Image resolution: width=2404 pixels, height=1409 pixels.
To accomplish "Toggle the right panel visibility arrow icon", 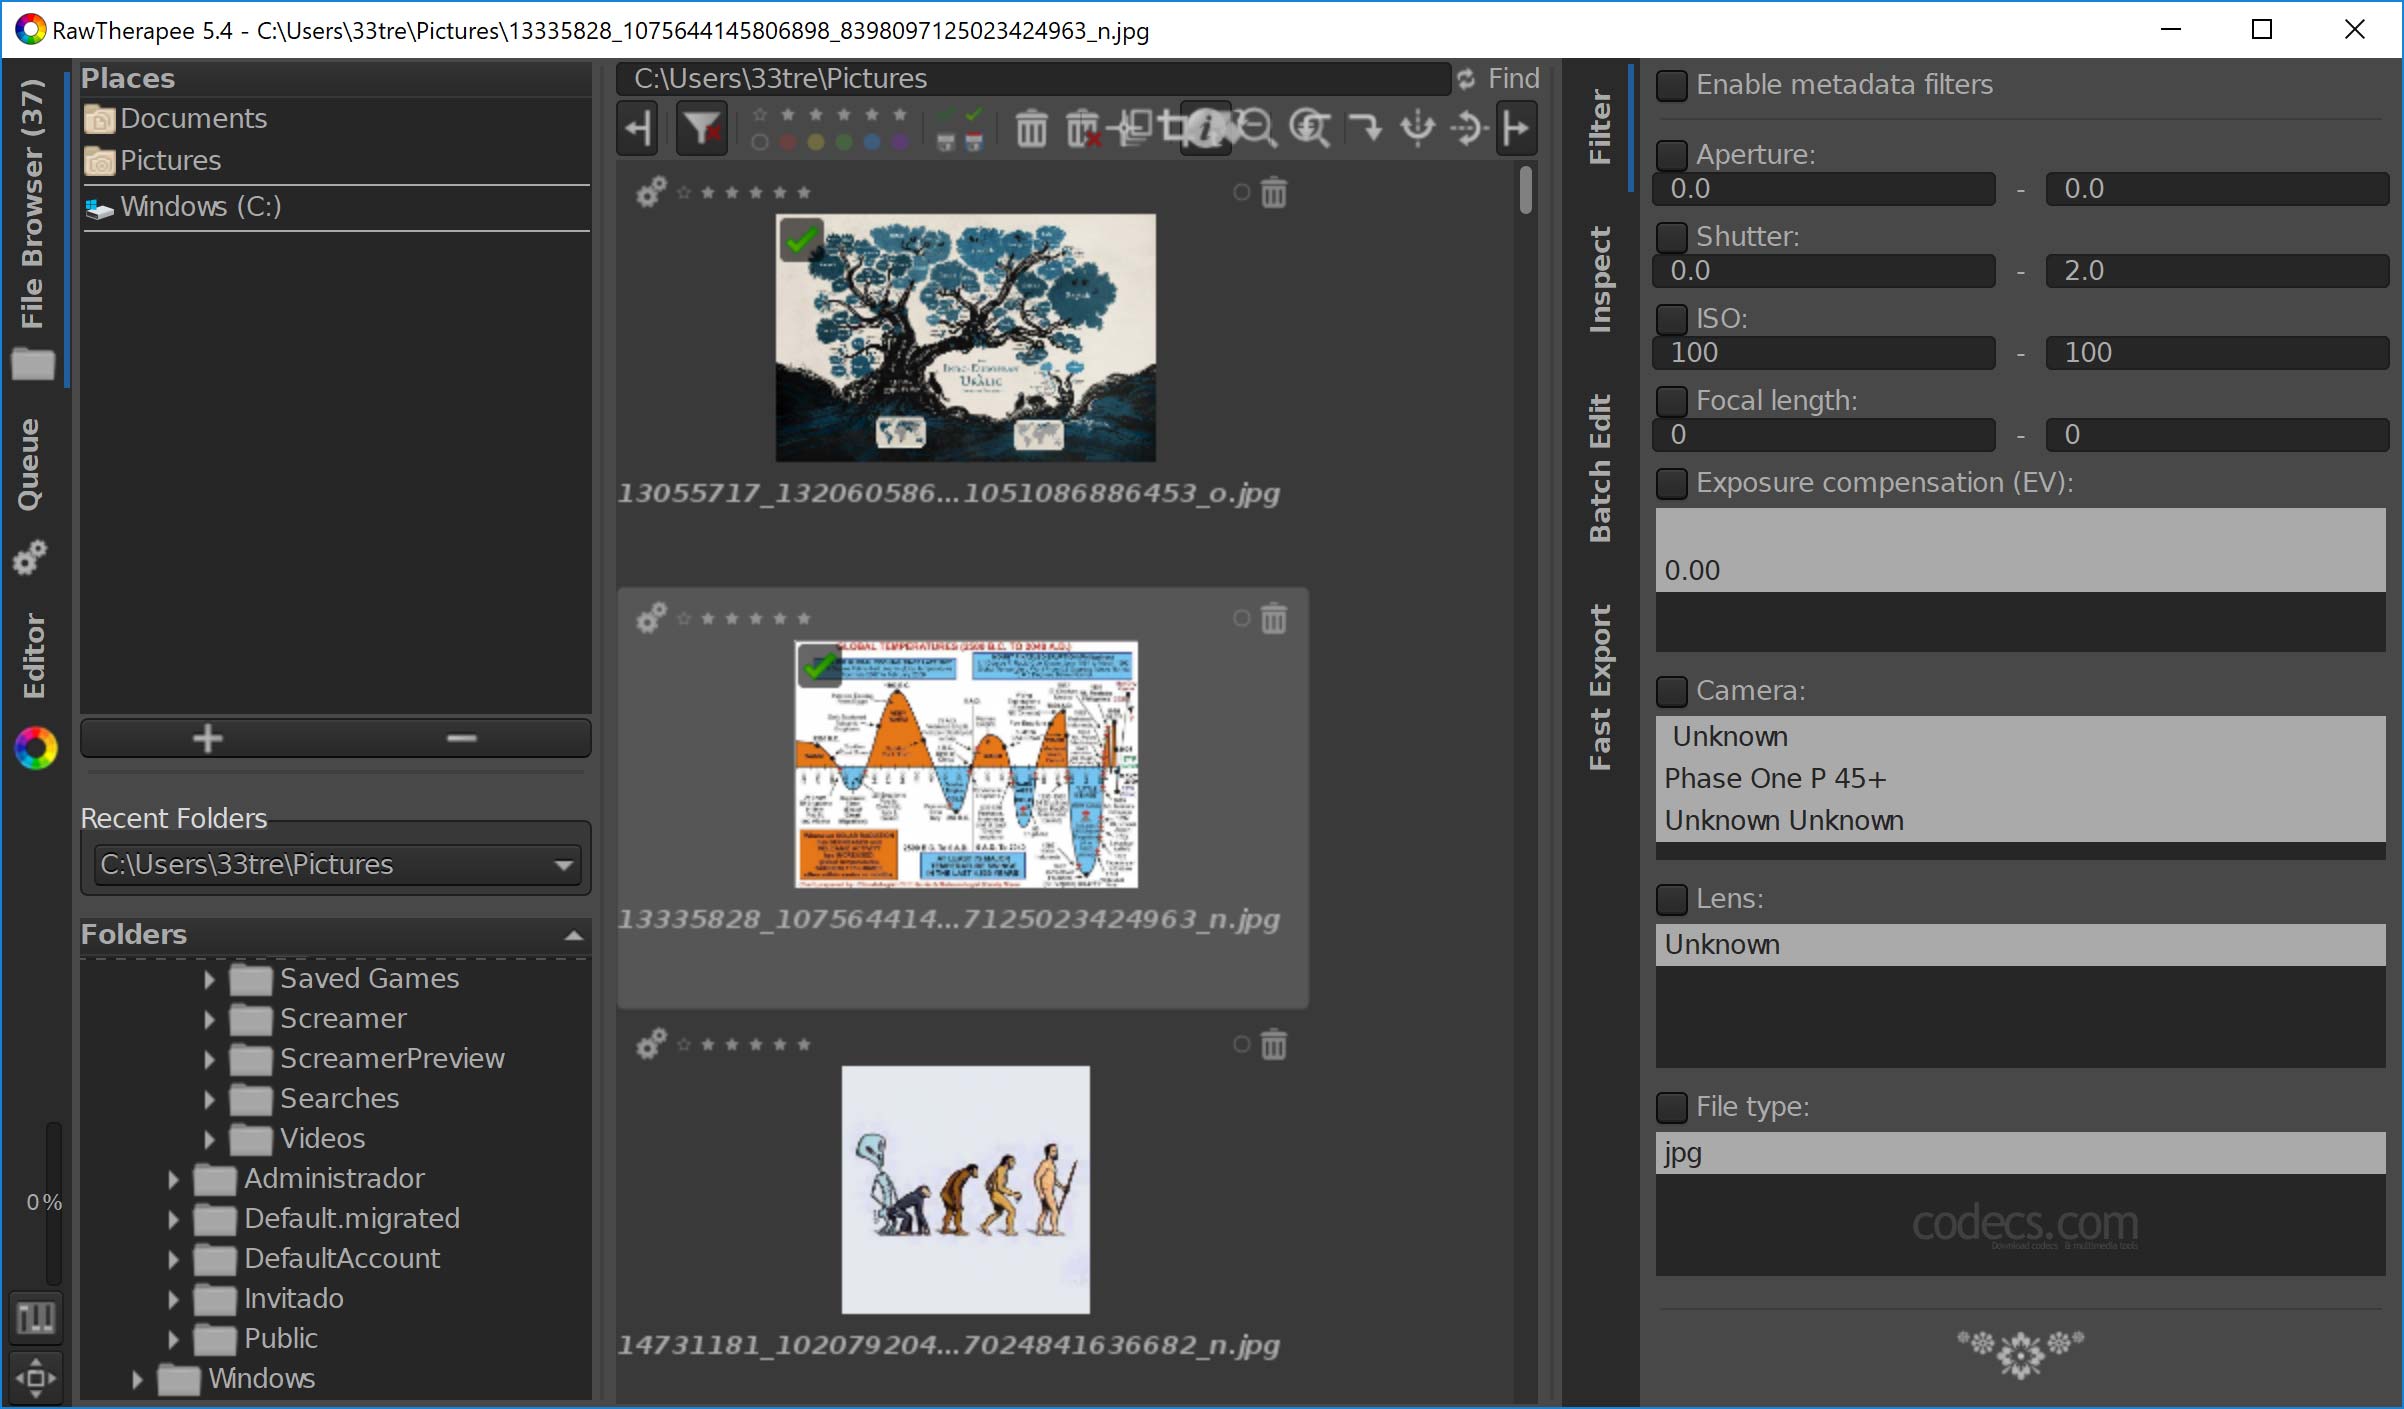I will click(x=1516, y=129).
